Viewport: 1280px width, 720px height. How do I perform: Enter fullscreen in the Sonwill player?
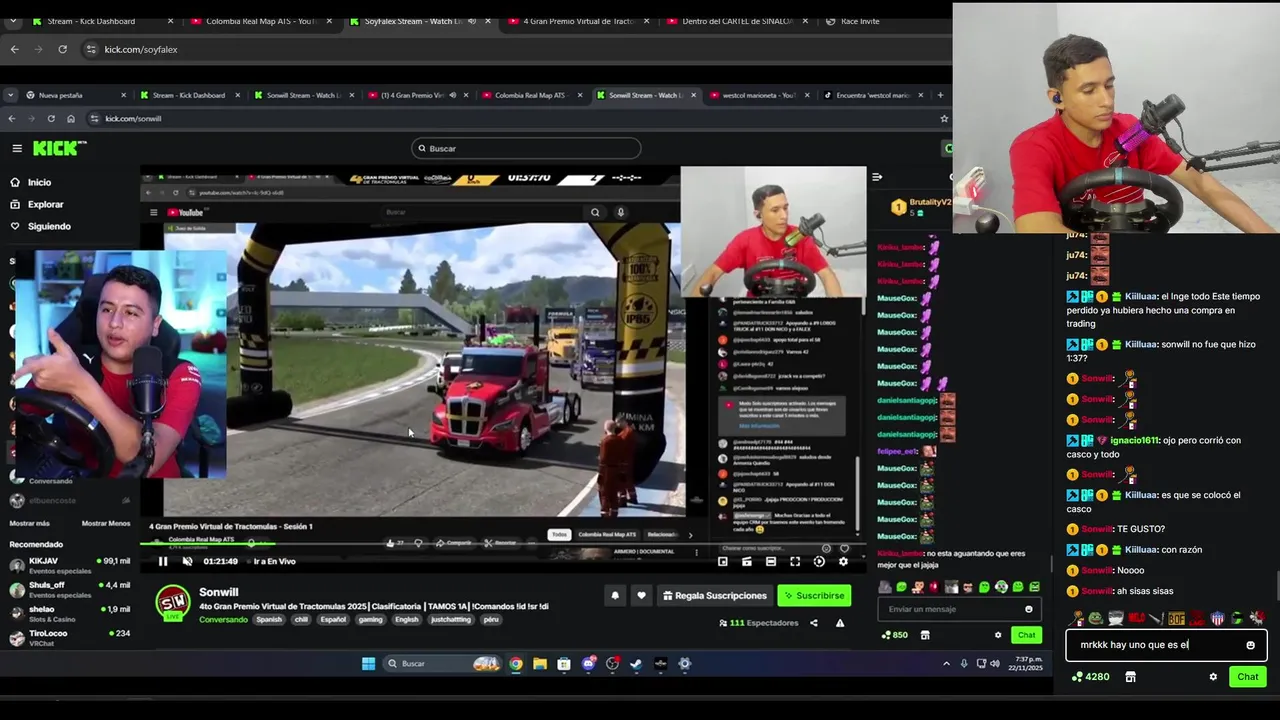point(795,561)
